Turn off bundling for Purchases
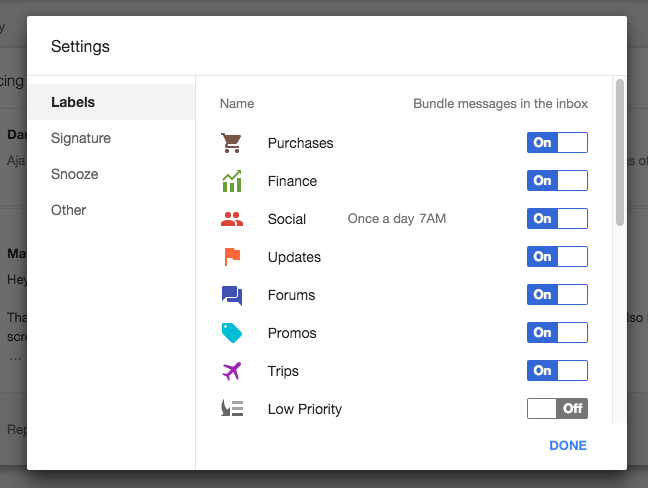 tap(557, 143)
